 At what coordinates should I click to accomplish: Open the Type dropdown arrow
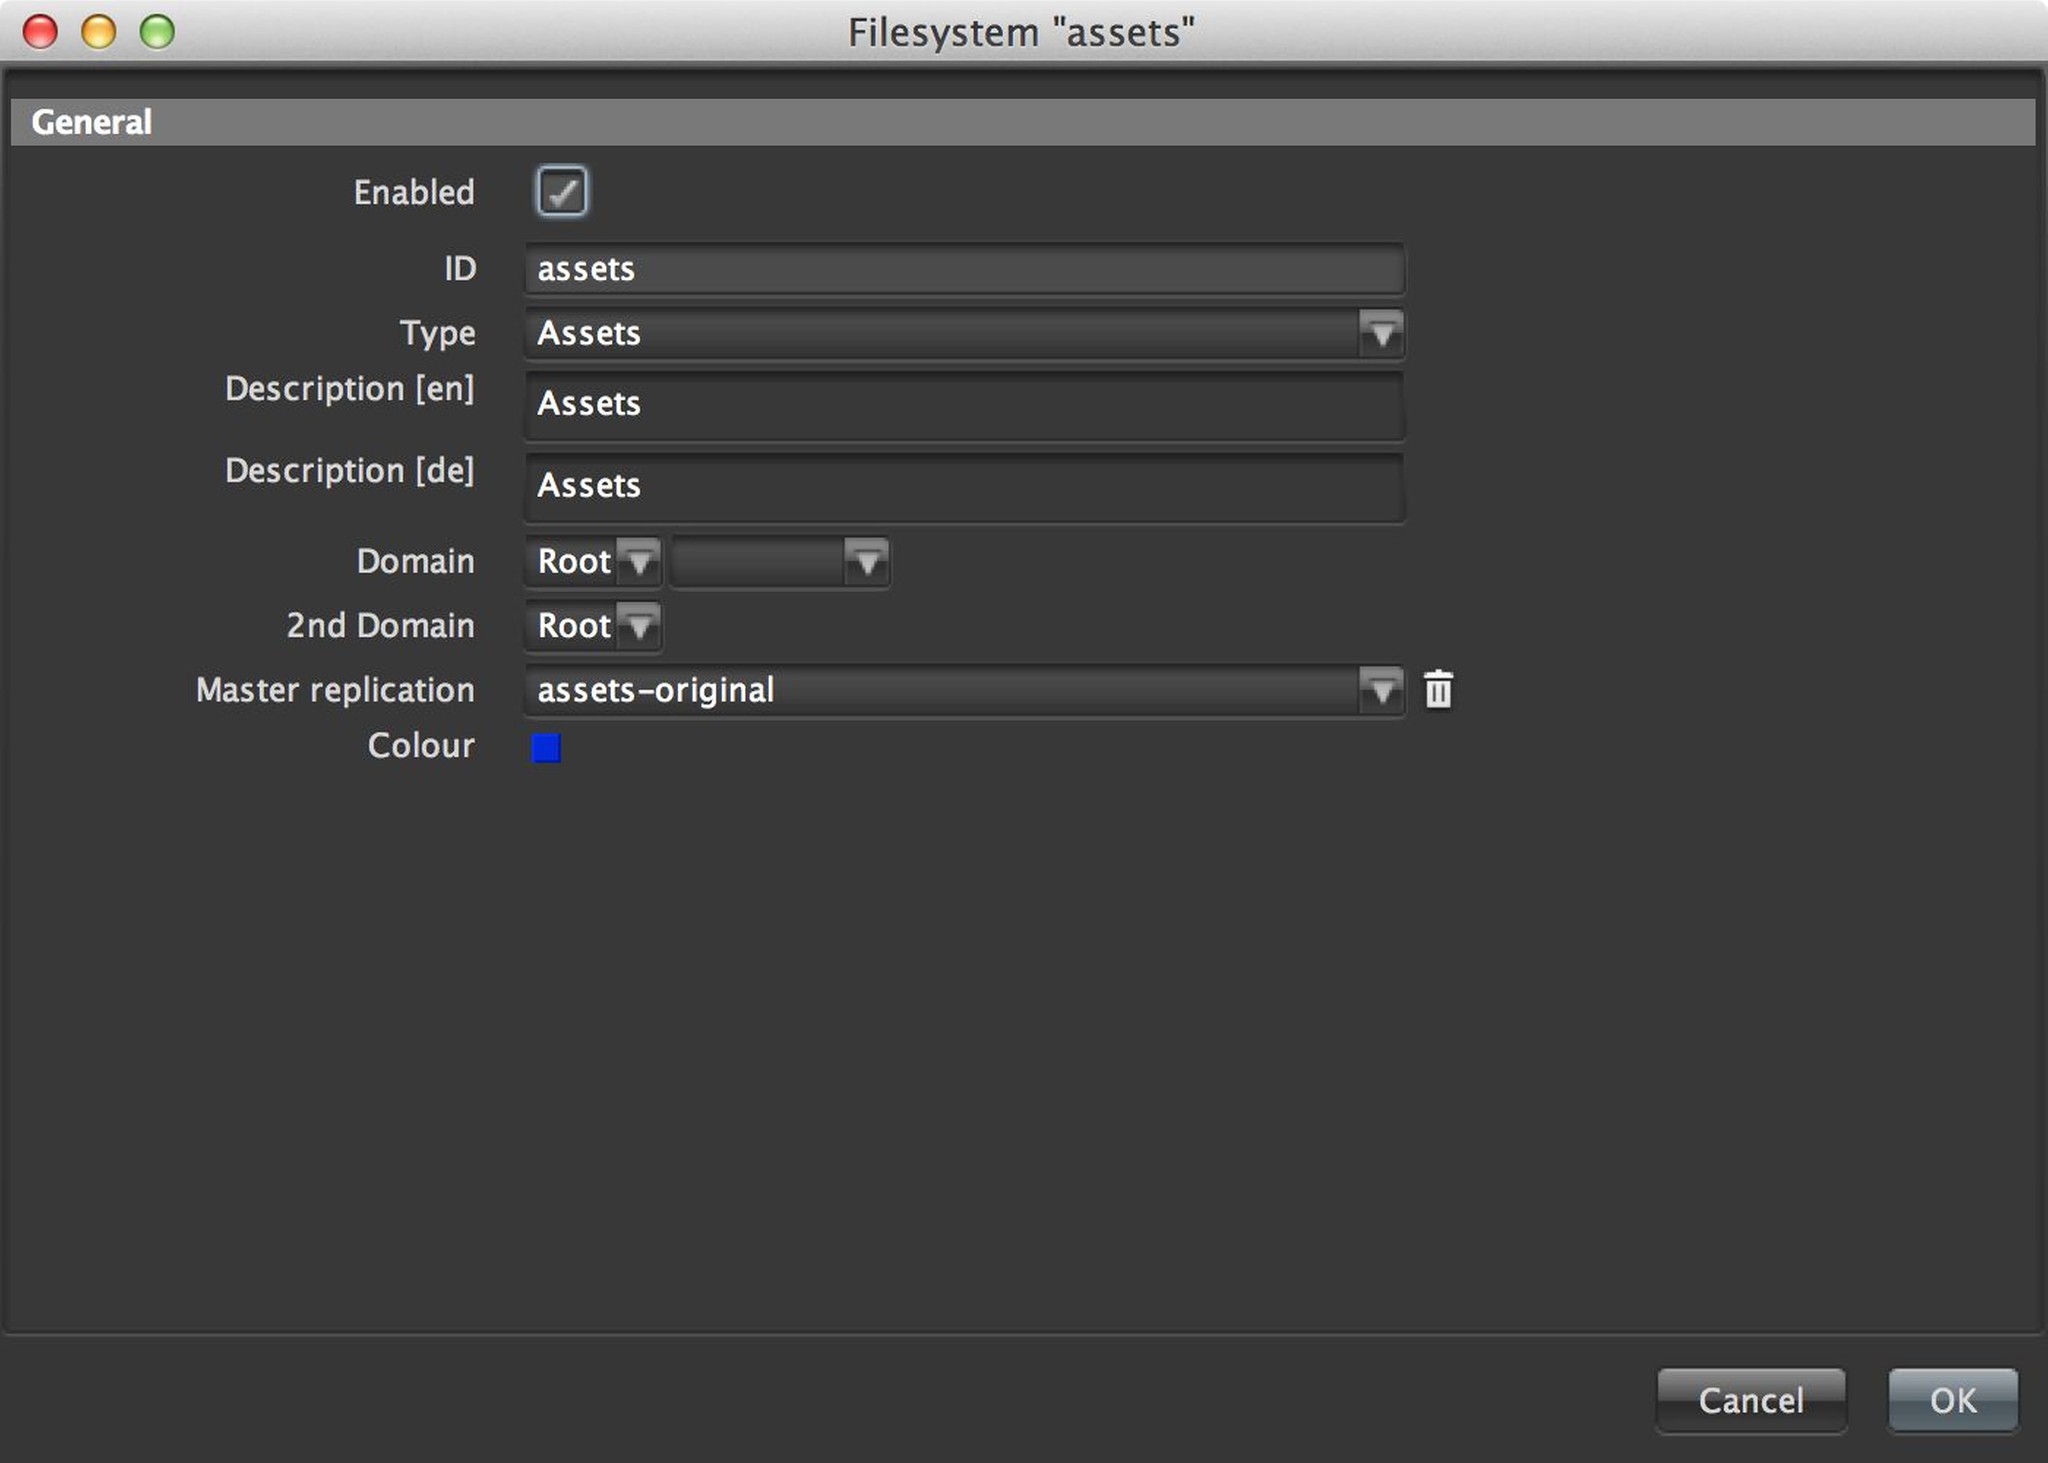pyautogui.click(x=1381, y=333)
